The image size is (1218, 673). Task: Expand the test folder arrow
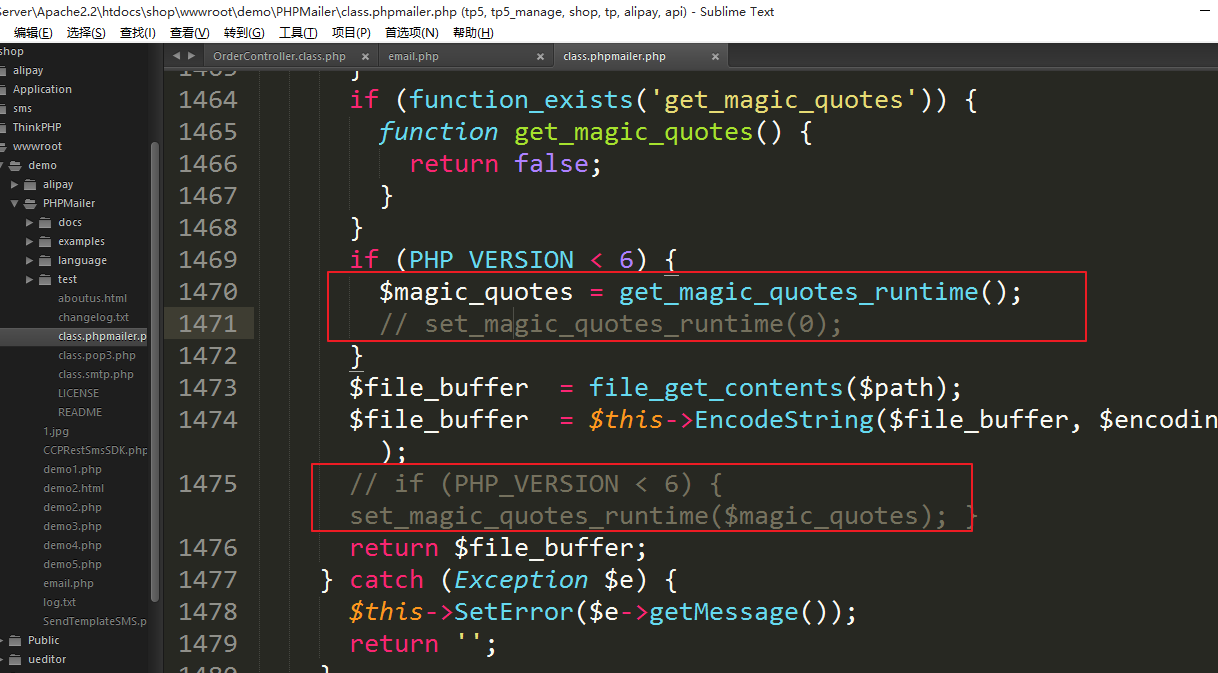(30, 279)
